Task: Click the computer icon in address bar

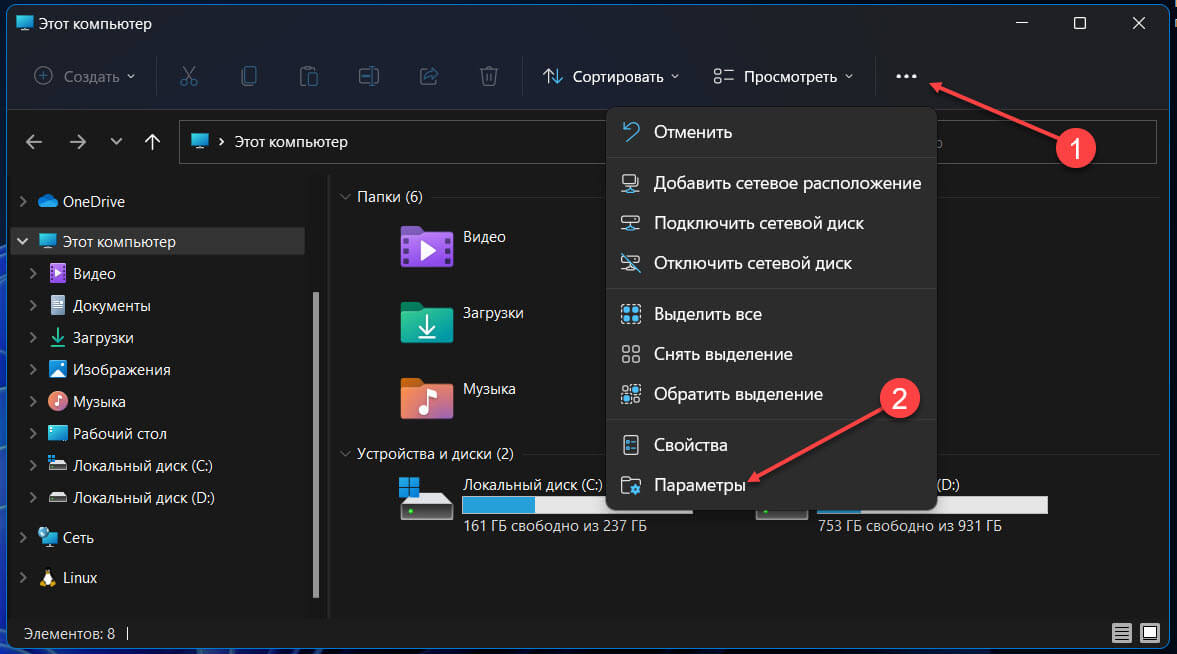Action: (200, 141)
